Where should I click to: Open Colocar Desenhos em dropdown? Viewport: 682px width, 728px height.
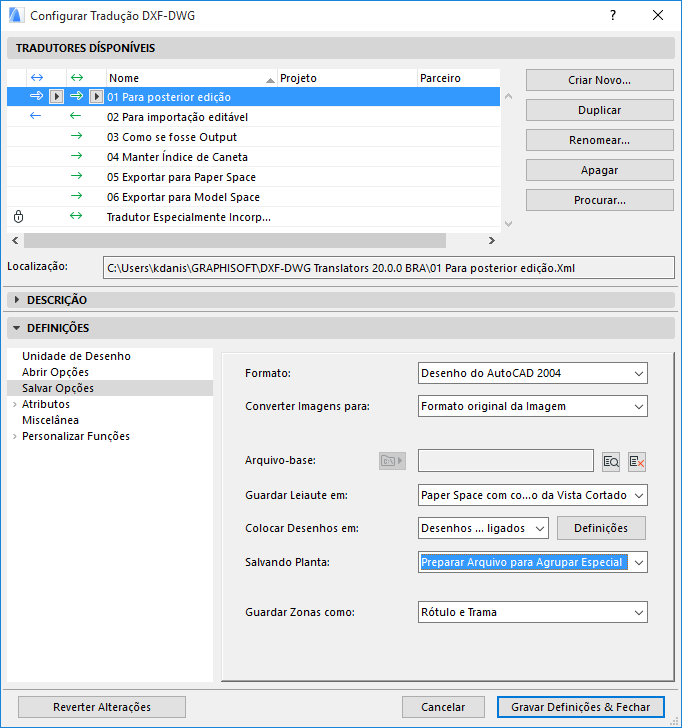483,528
